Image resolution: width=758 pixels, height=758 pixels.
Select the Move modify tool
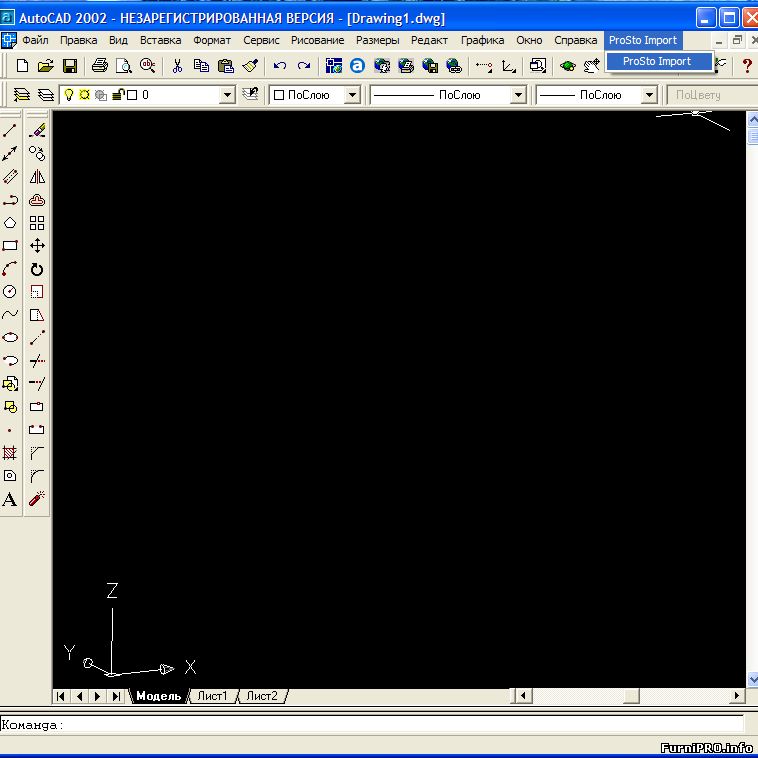point(37,246)
